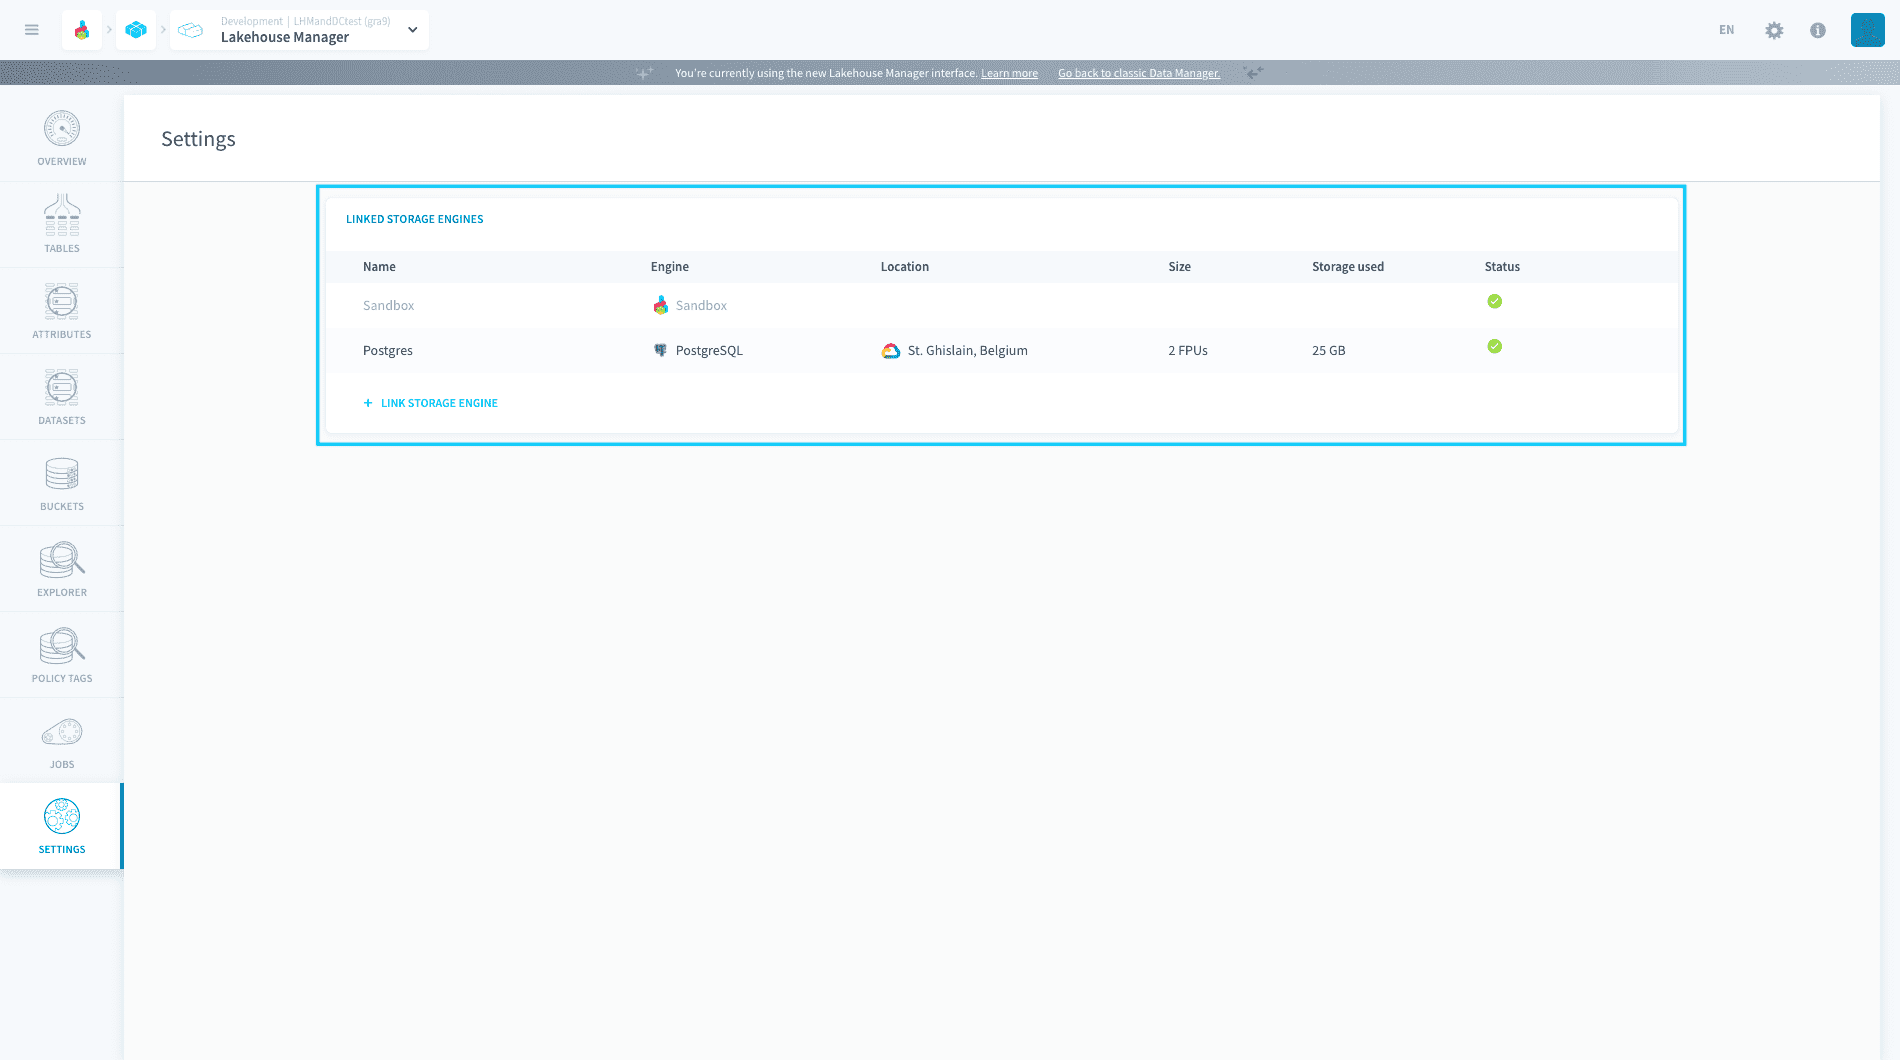This screenshot has width=1900, height=1060.
Task: Switch language using the EN selector
Action: coord(1726,30)
